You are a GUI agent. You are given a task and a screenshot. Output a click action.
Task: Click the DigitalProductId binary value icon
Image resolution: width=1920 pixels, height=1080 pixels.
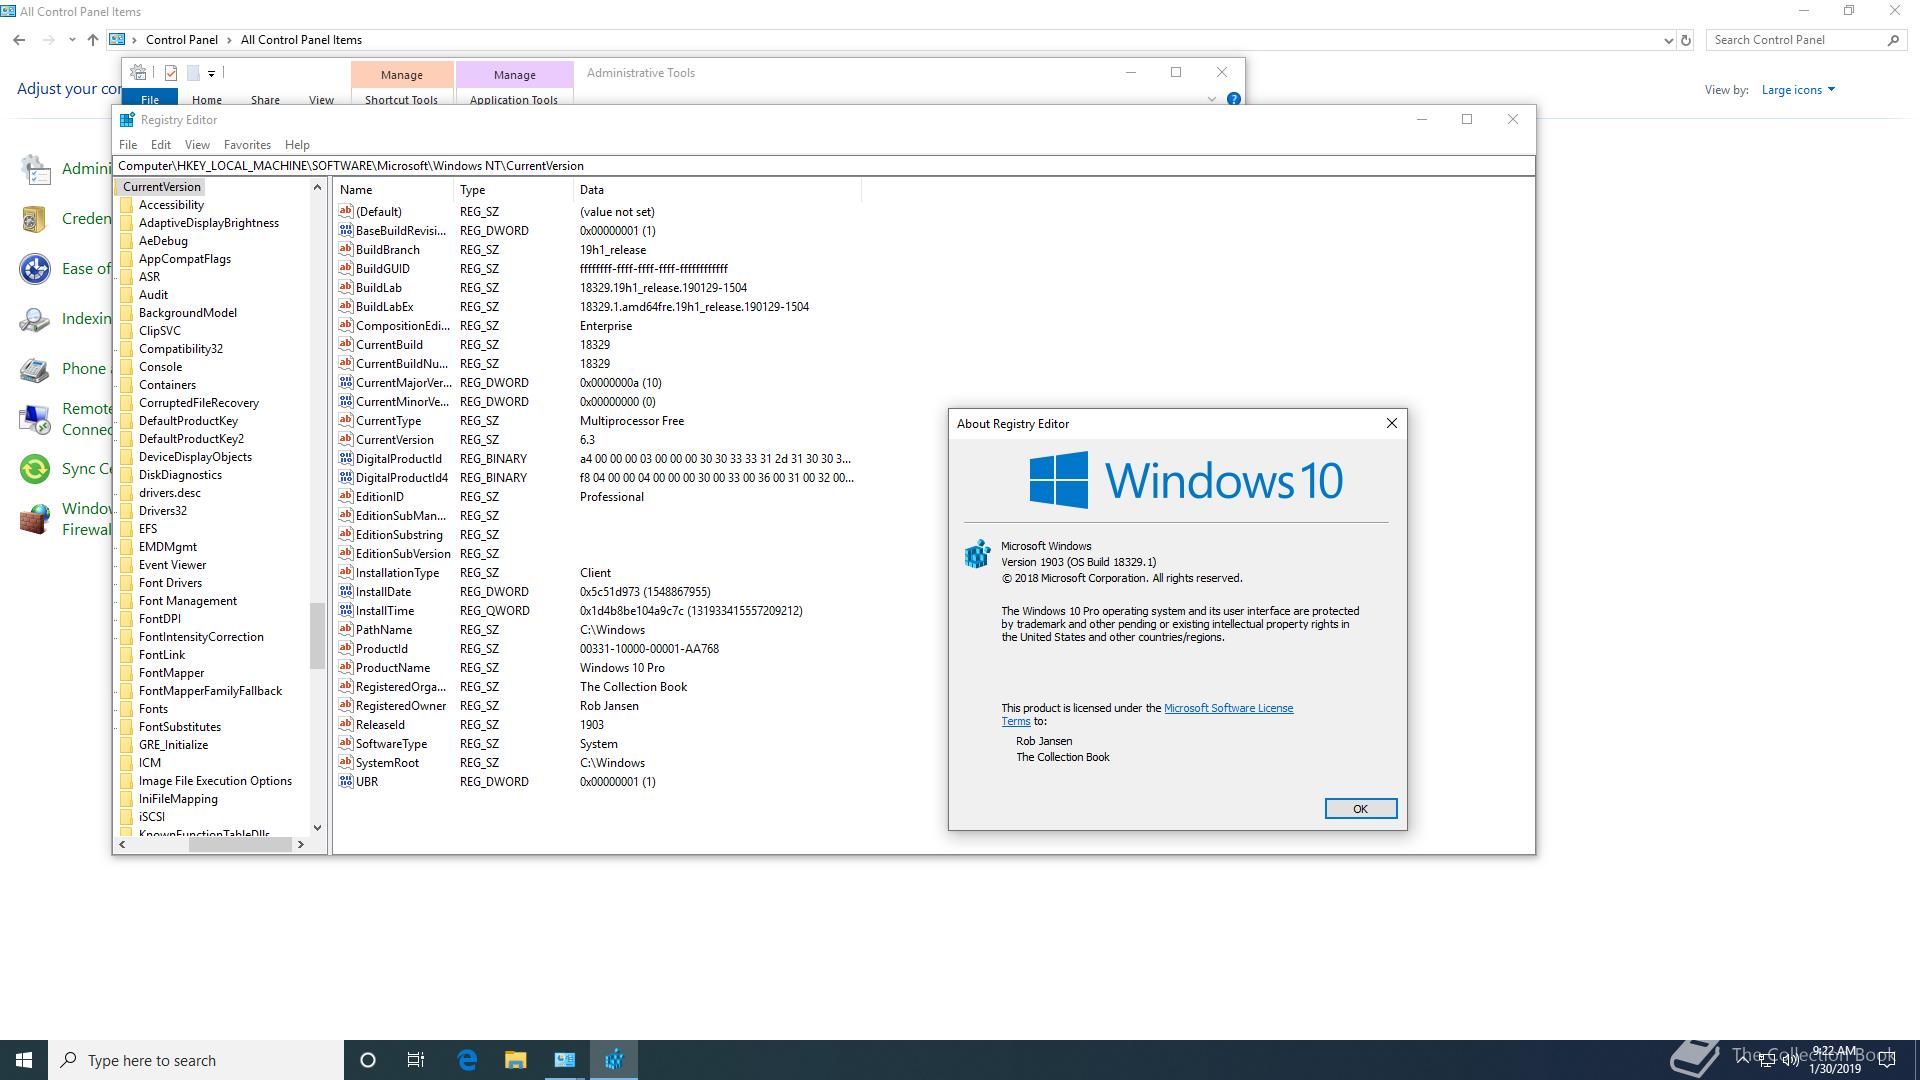(346, 458)
